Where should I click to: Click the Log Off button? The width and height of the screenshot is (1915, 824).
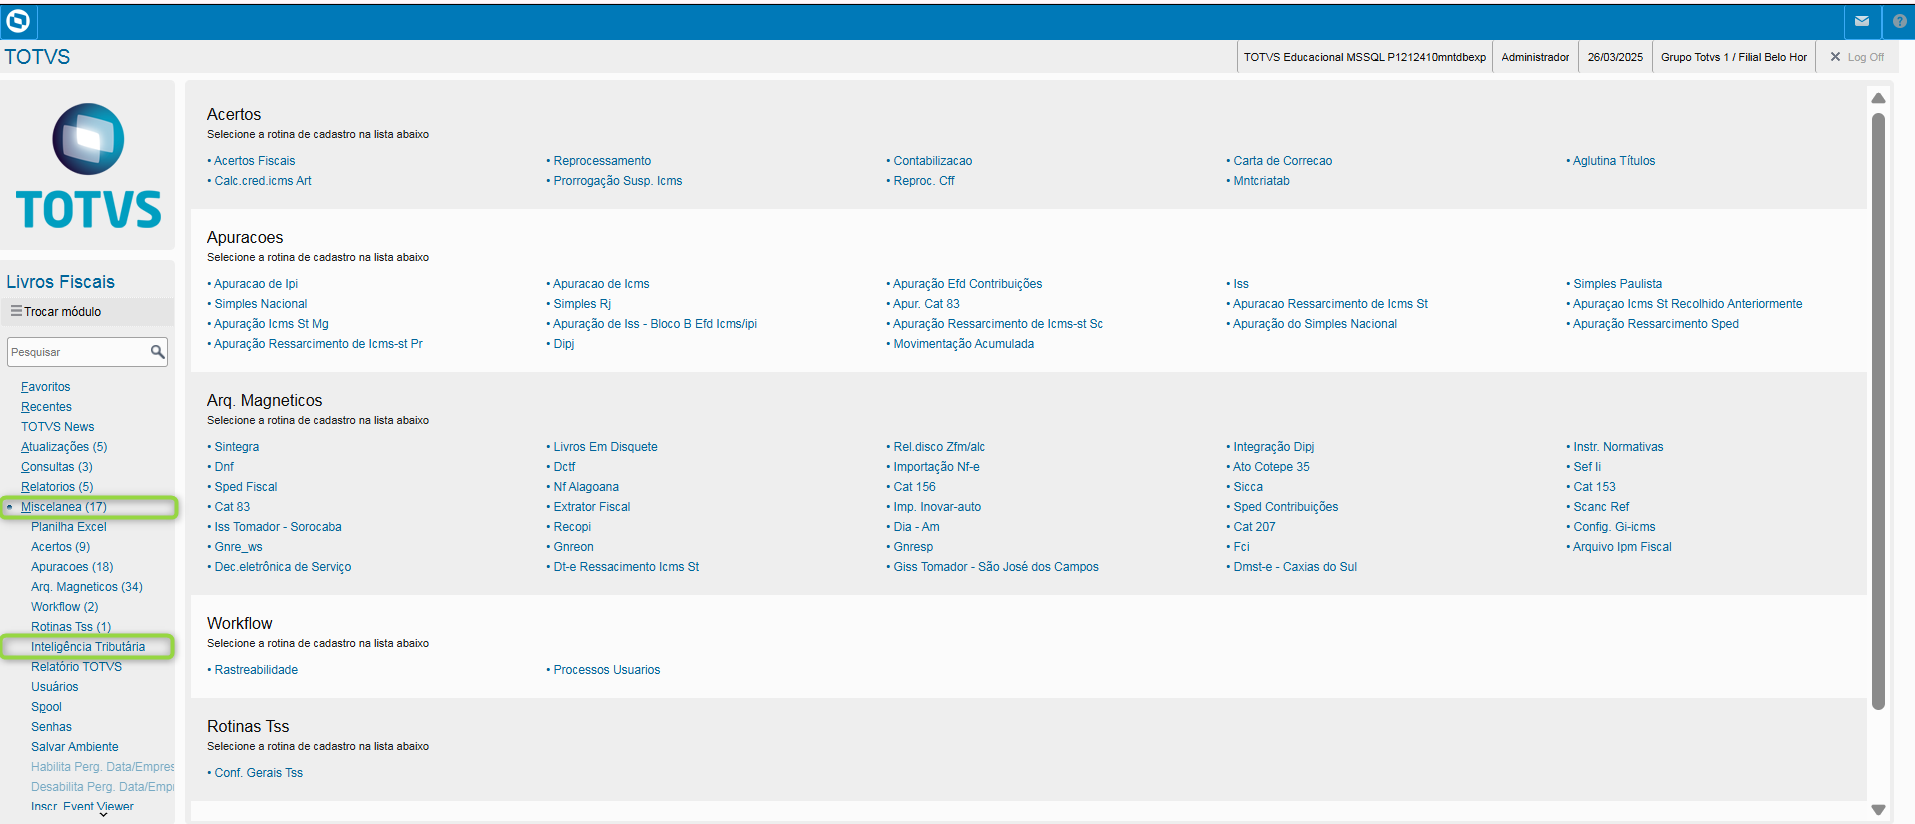coord(1857,57)
